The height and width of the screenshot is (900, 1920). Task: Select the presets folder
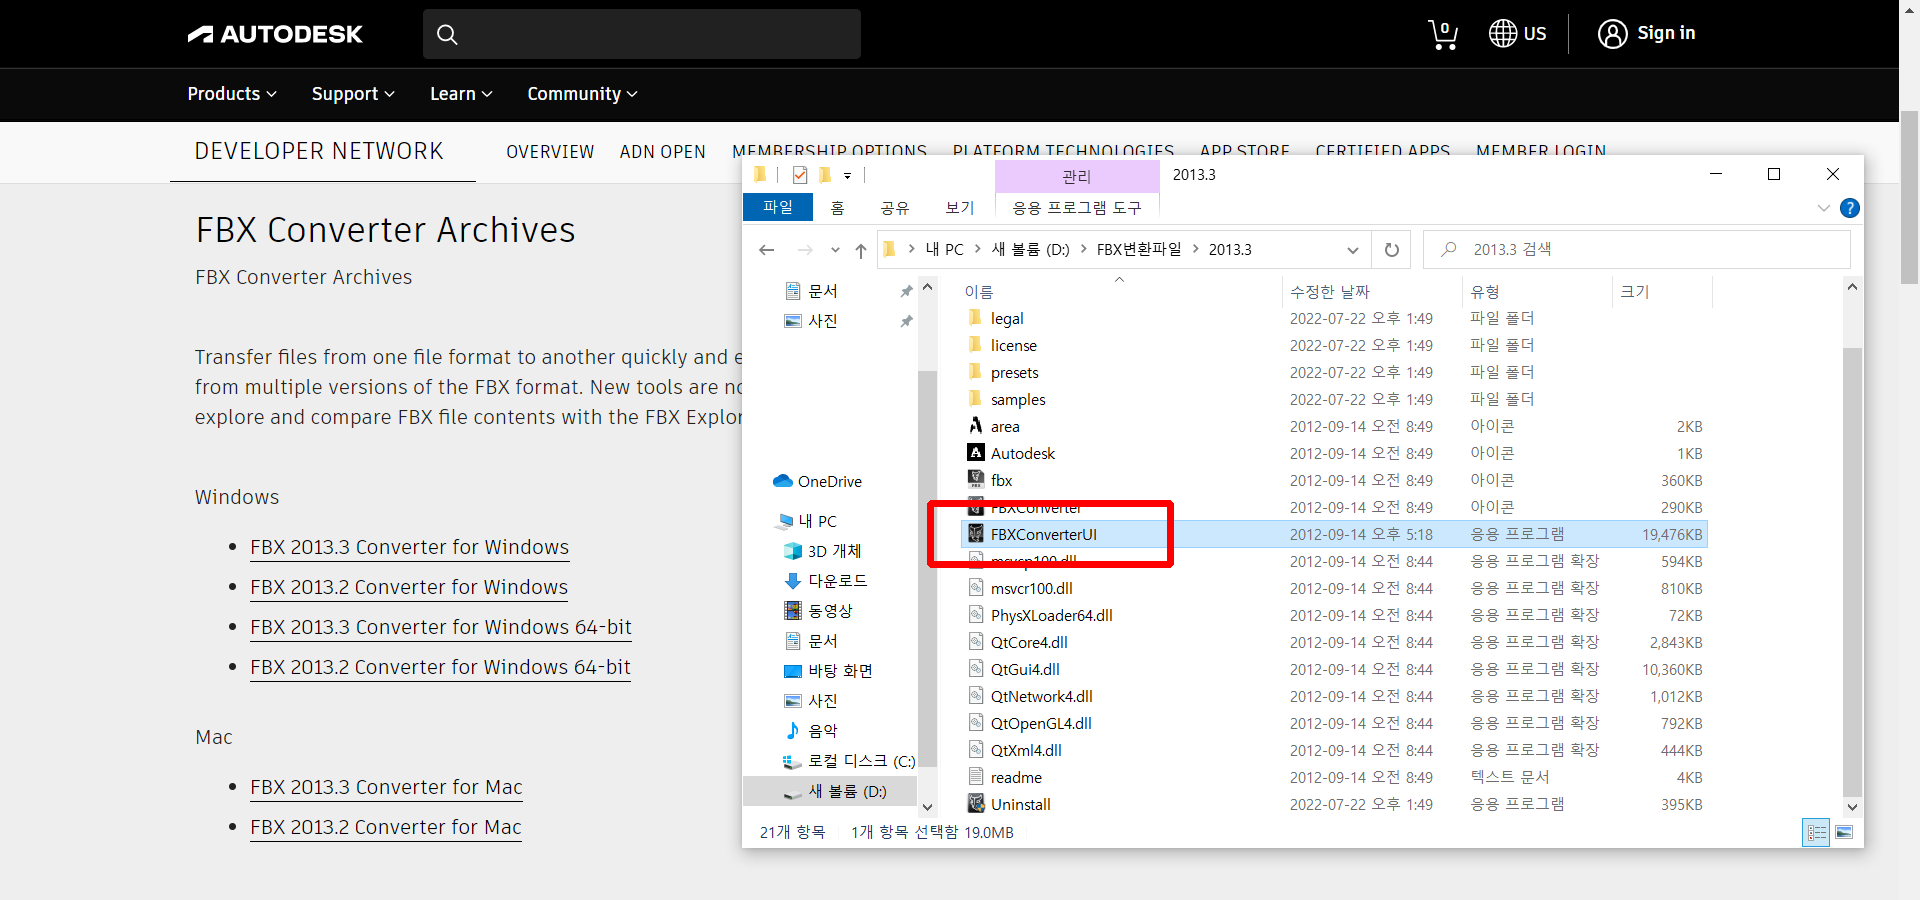[1014, 372]
